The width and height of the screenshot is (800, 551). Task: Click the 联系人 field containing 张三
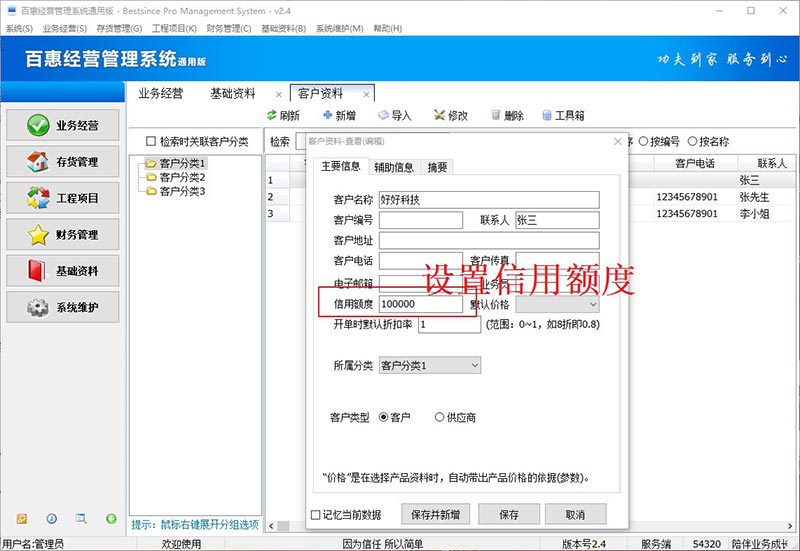click(x=557, y=220)
